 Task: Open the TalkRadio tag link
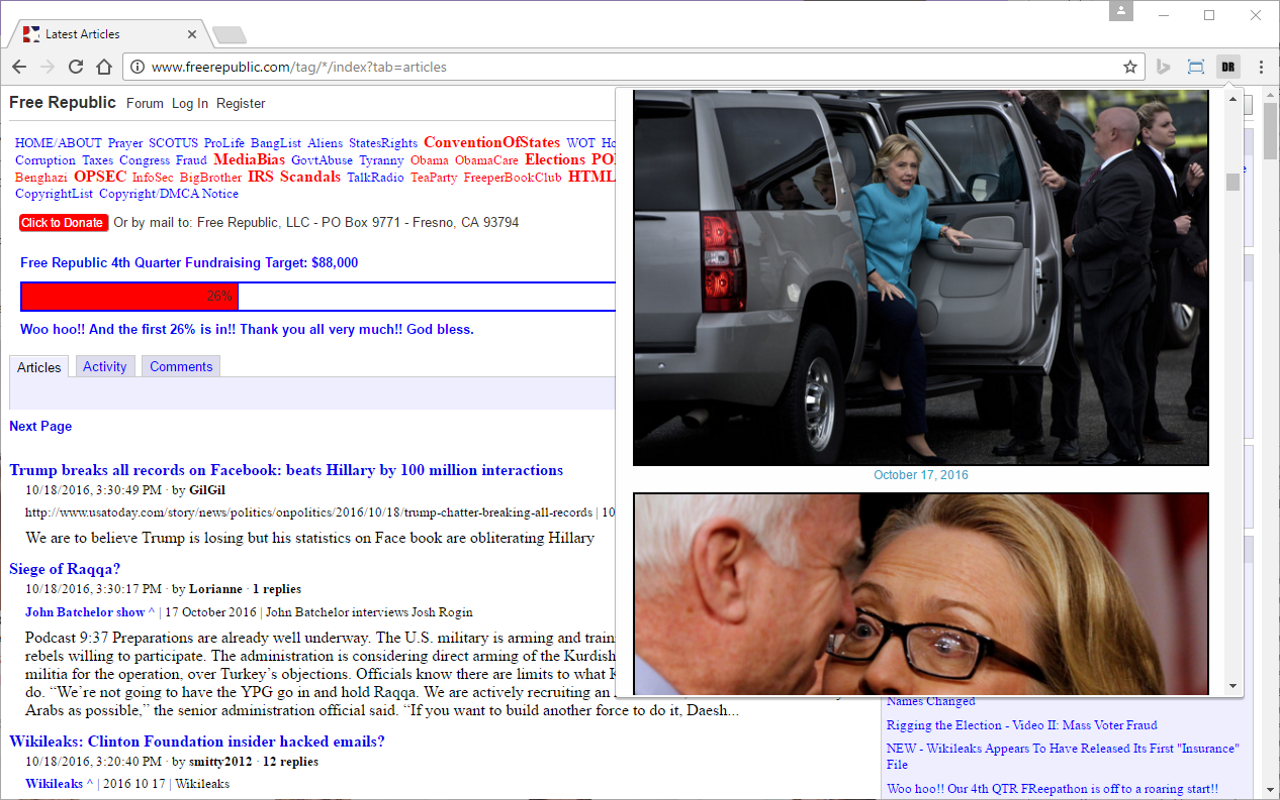tap(376, 177)
